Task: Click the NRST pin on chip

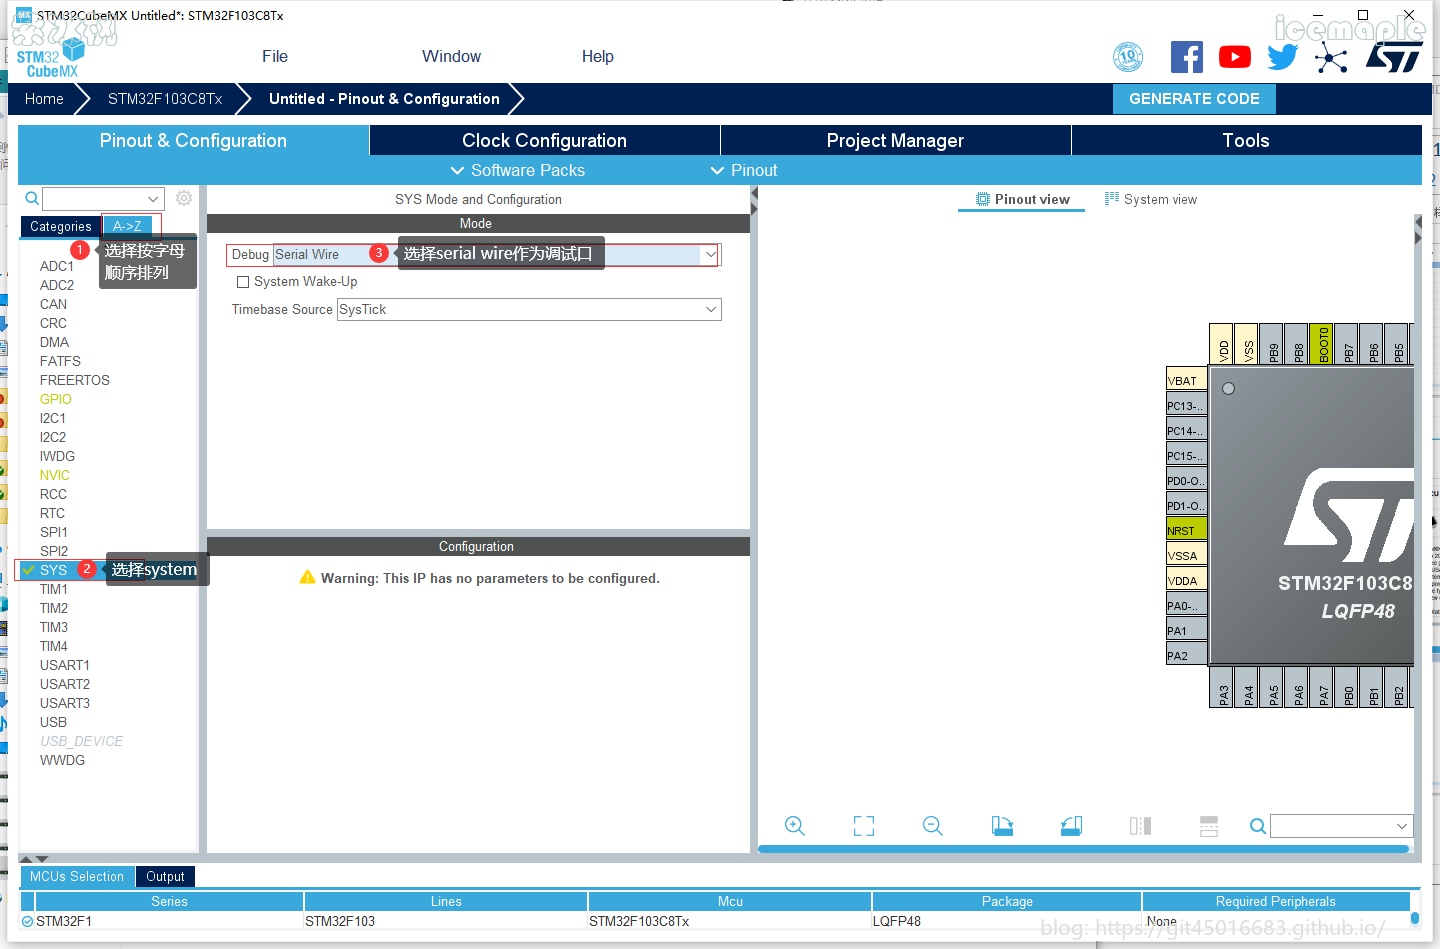Action: tap(1186, 530)
